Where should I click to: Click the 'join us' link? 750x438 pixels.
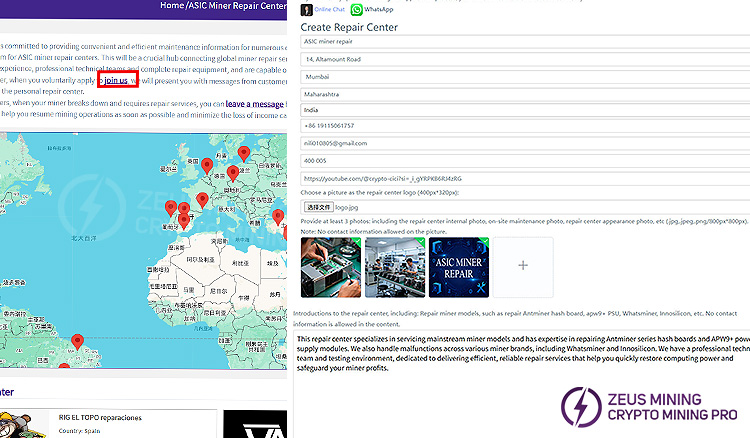point(116,80)
